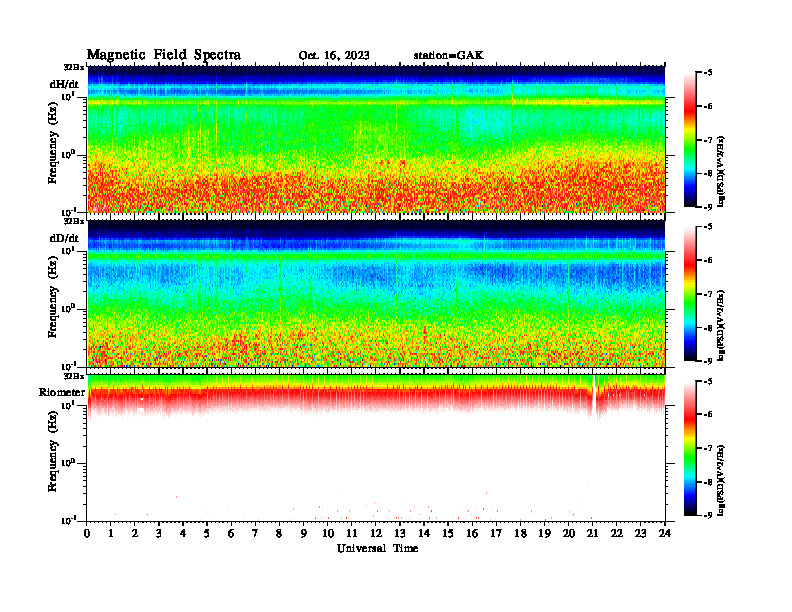Click the "-9" value on dH/dt color scale
Image resolution: width=792 pixels, height=612 pixels.
pos(708,207)
